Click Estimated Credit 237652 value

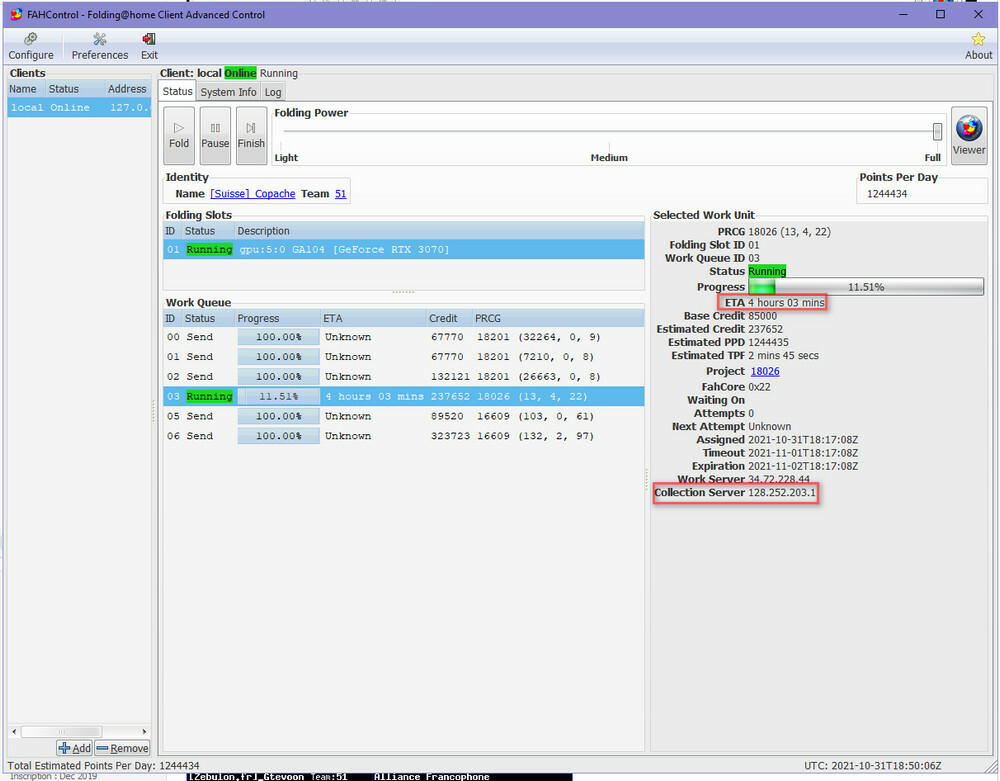coord(765,329)
